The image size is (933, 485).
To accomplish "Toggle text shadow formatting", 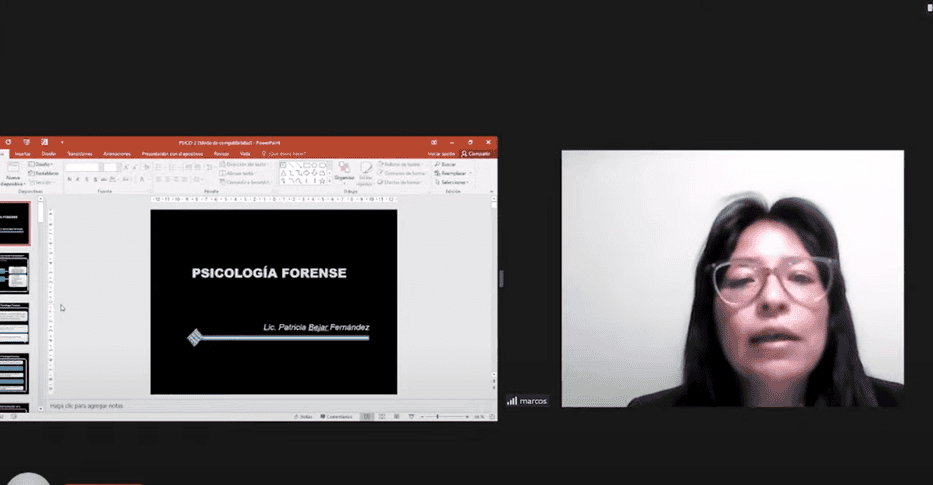I will pos(95,179).
